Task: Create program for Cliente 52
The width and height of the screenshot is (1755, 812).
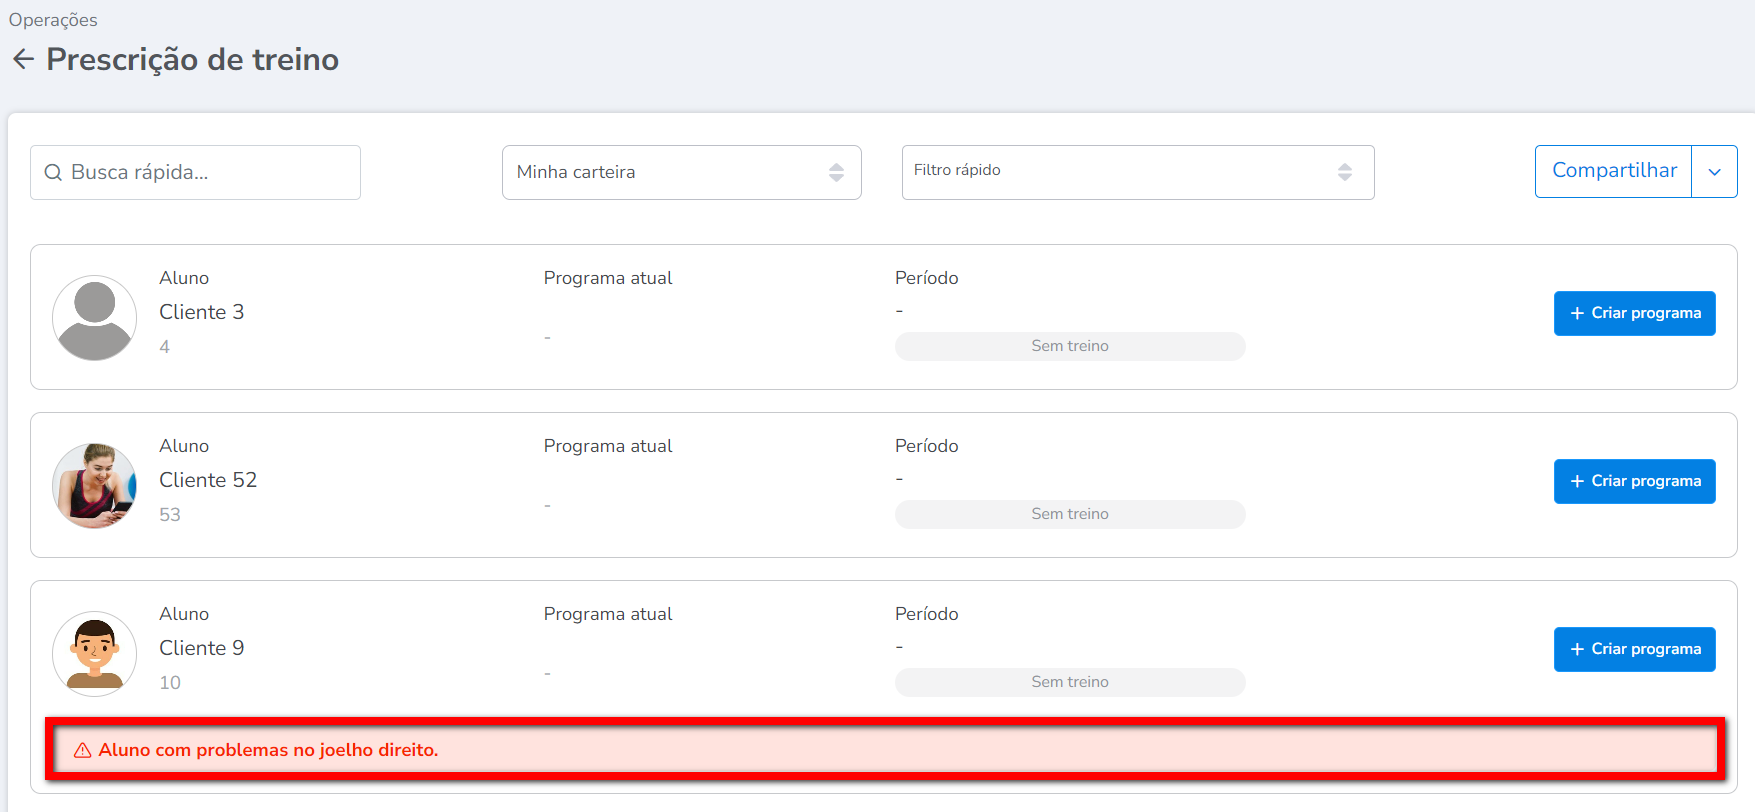Action: (x=1634, y=481)
